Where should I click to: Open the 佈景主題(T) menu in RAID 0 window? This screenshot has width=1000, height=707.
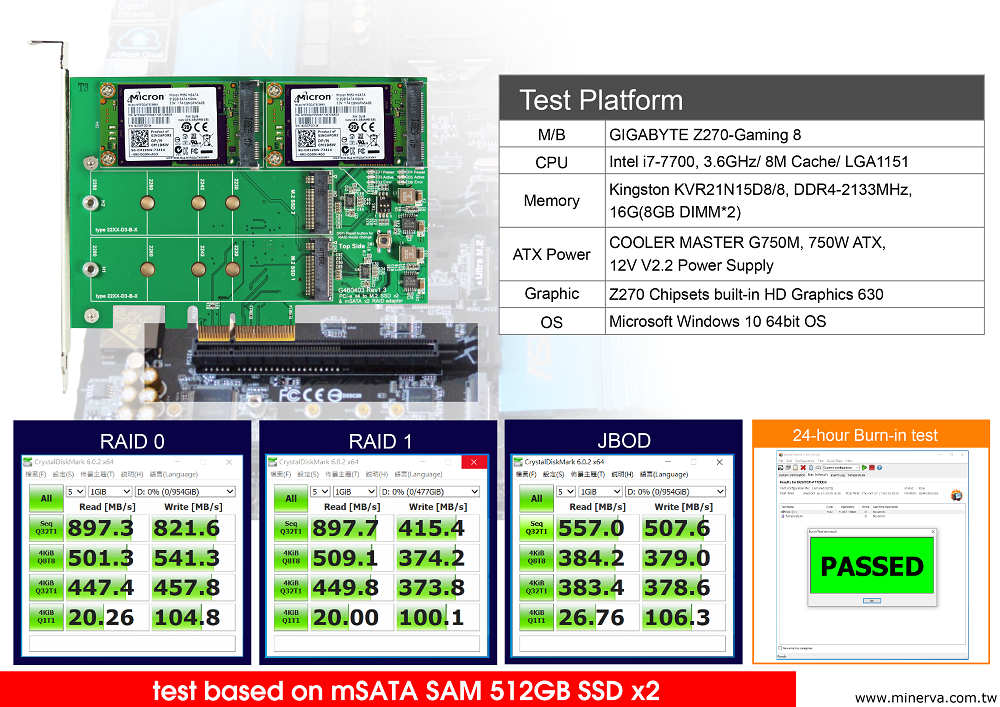pos(97,474)
